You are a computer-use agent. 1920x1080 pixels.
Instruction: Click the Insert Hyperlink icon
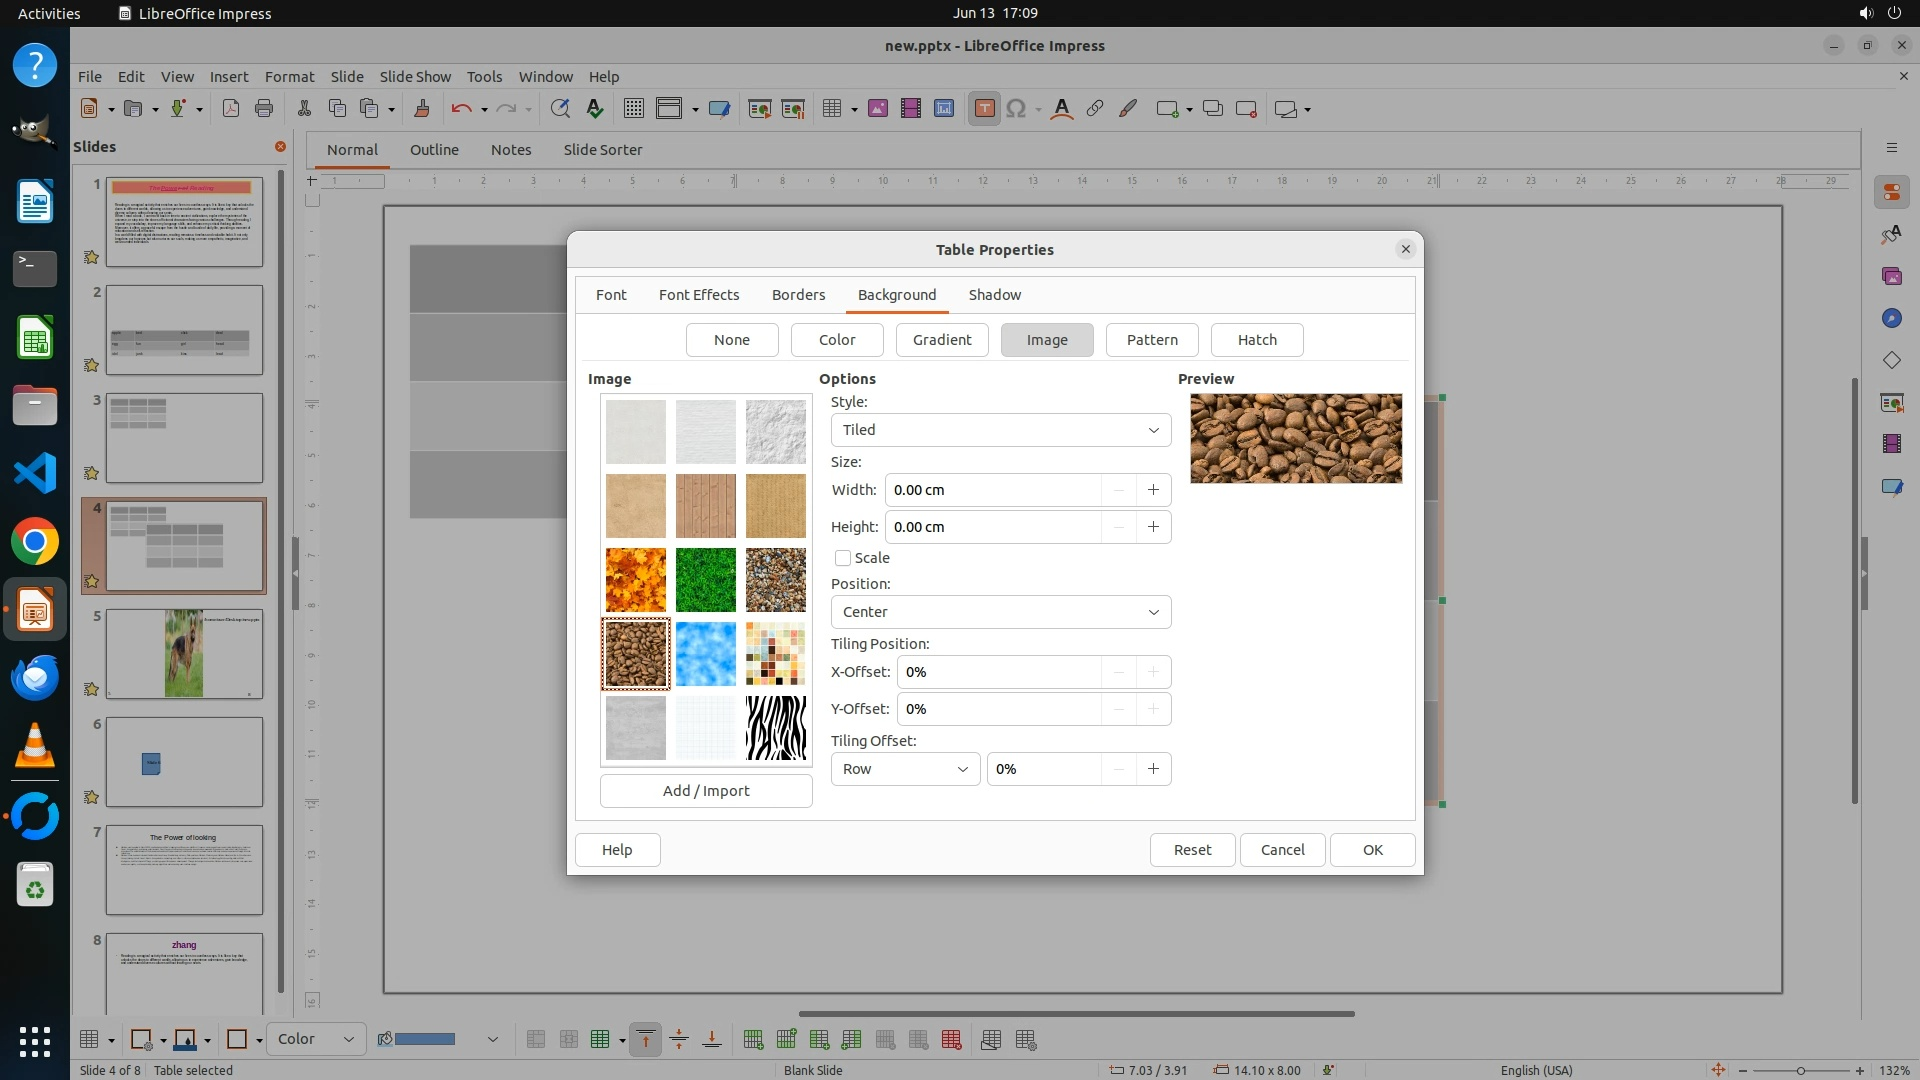pos(1095,109)
